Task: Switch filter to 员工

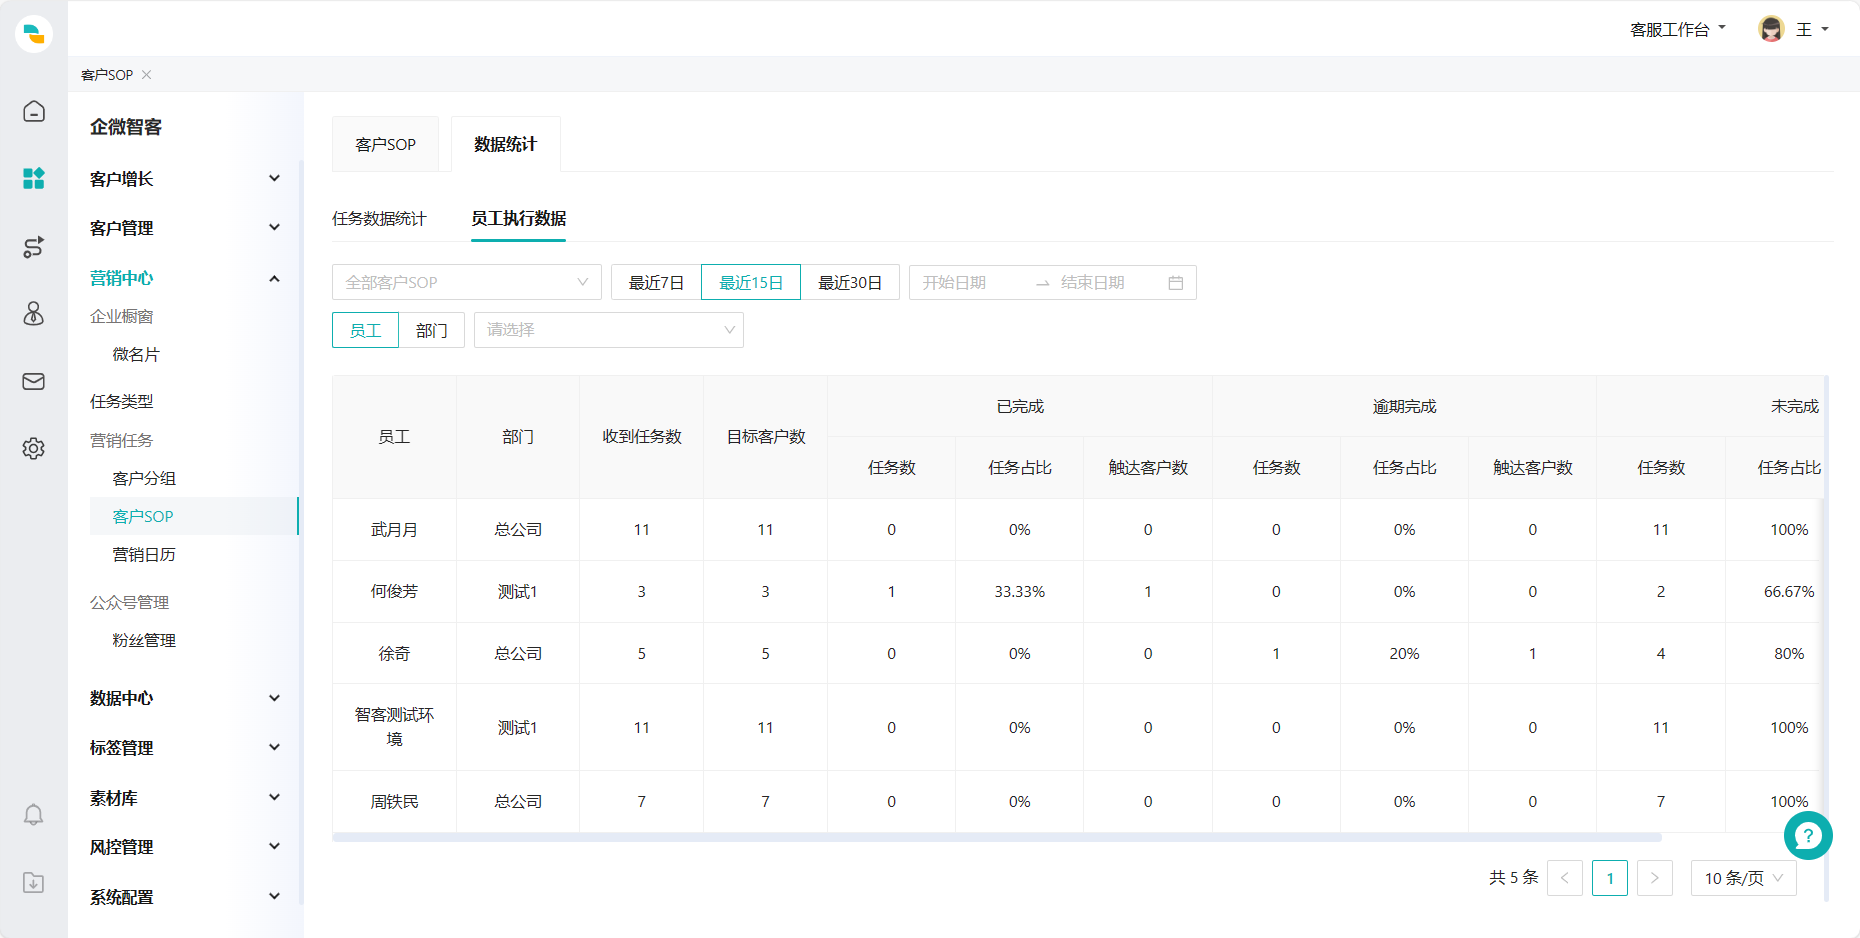Action: 365,330
